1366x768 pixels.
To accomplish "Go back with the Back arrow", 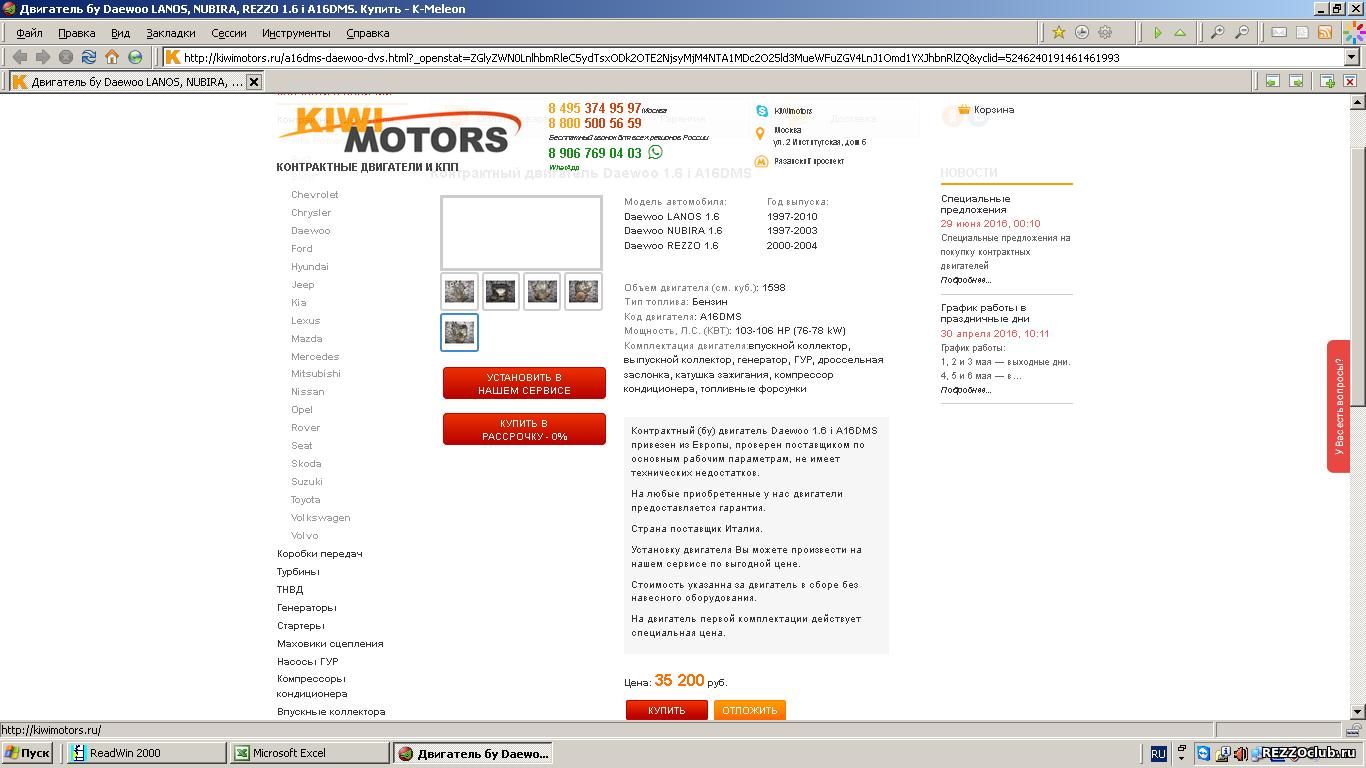I will (20, 58).
